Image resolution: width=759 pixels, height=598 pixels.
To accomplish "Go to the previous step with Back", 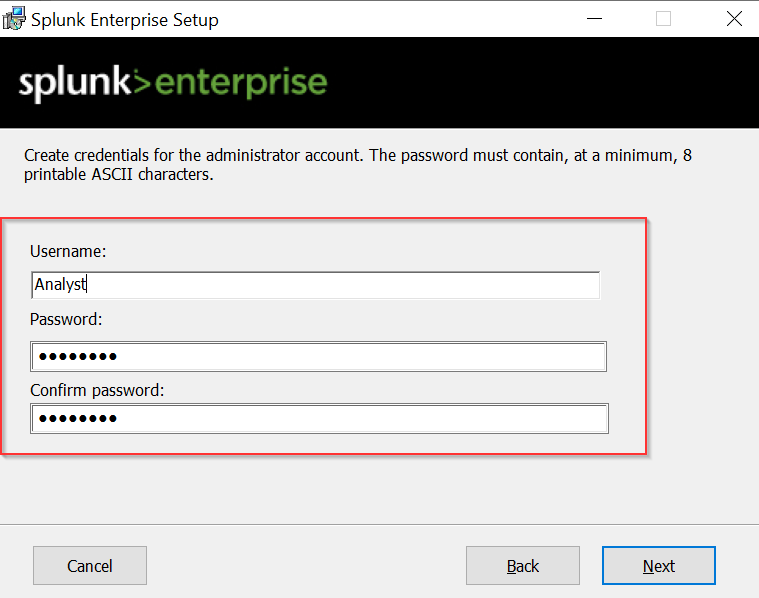I will tap(523, 566).
